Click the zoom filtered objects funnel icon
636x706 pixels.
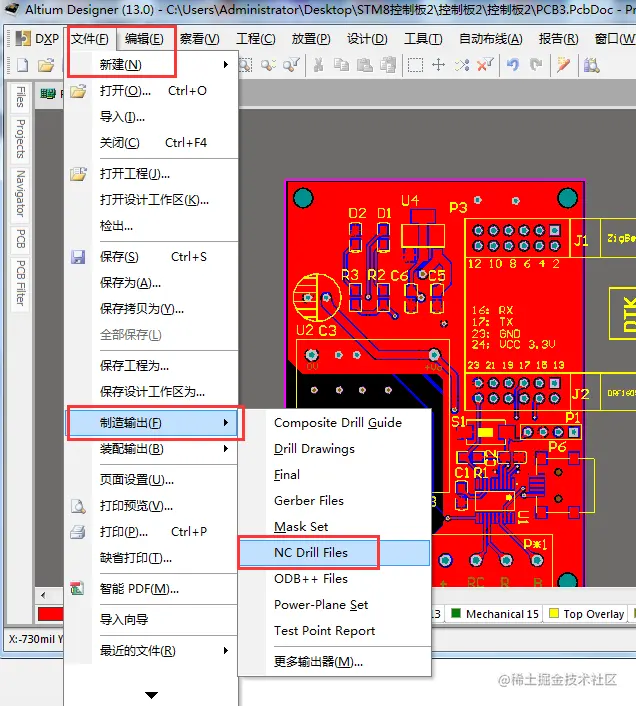tap(291, 65)
